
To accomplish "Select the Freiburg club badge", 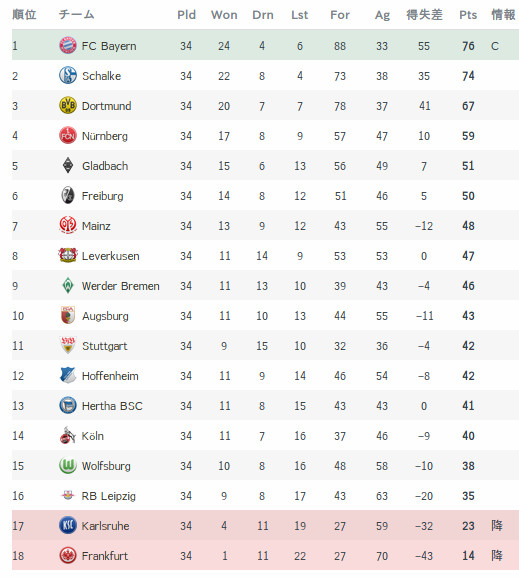I will click(68, 195).
